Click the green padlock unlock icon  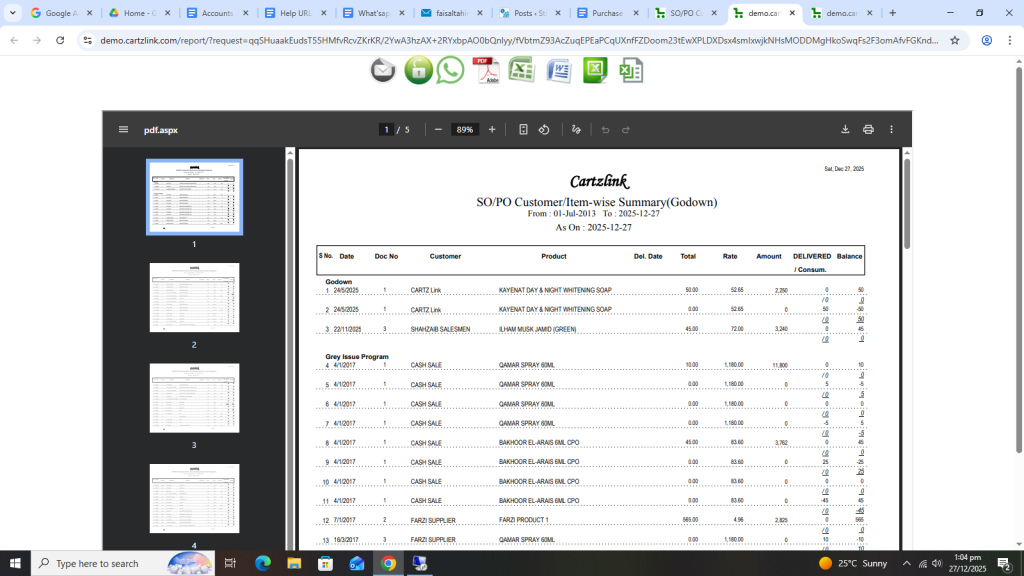[x=418, y=70]
